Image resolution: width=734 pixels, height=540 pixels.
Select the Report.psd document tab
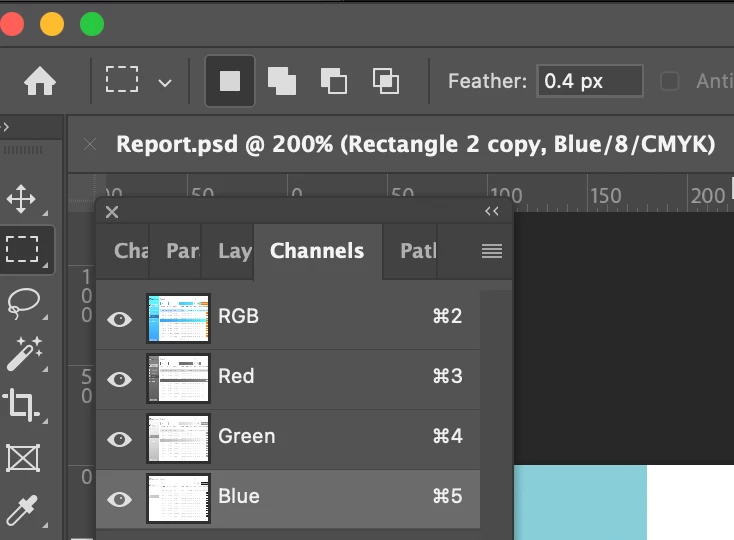click(x=415, y=144)
